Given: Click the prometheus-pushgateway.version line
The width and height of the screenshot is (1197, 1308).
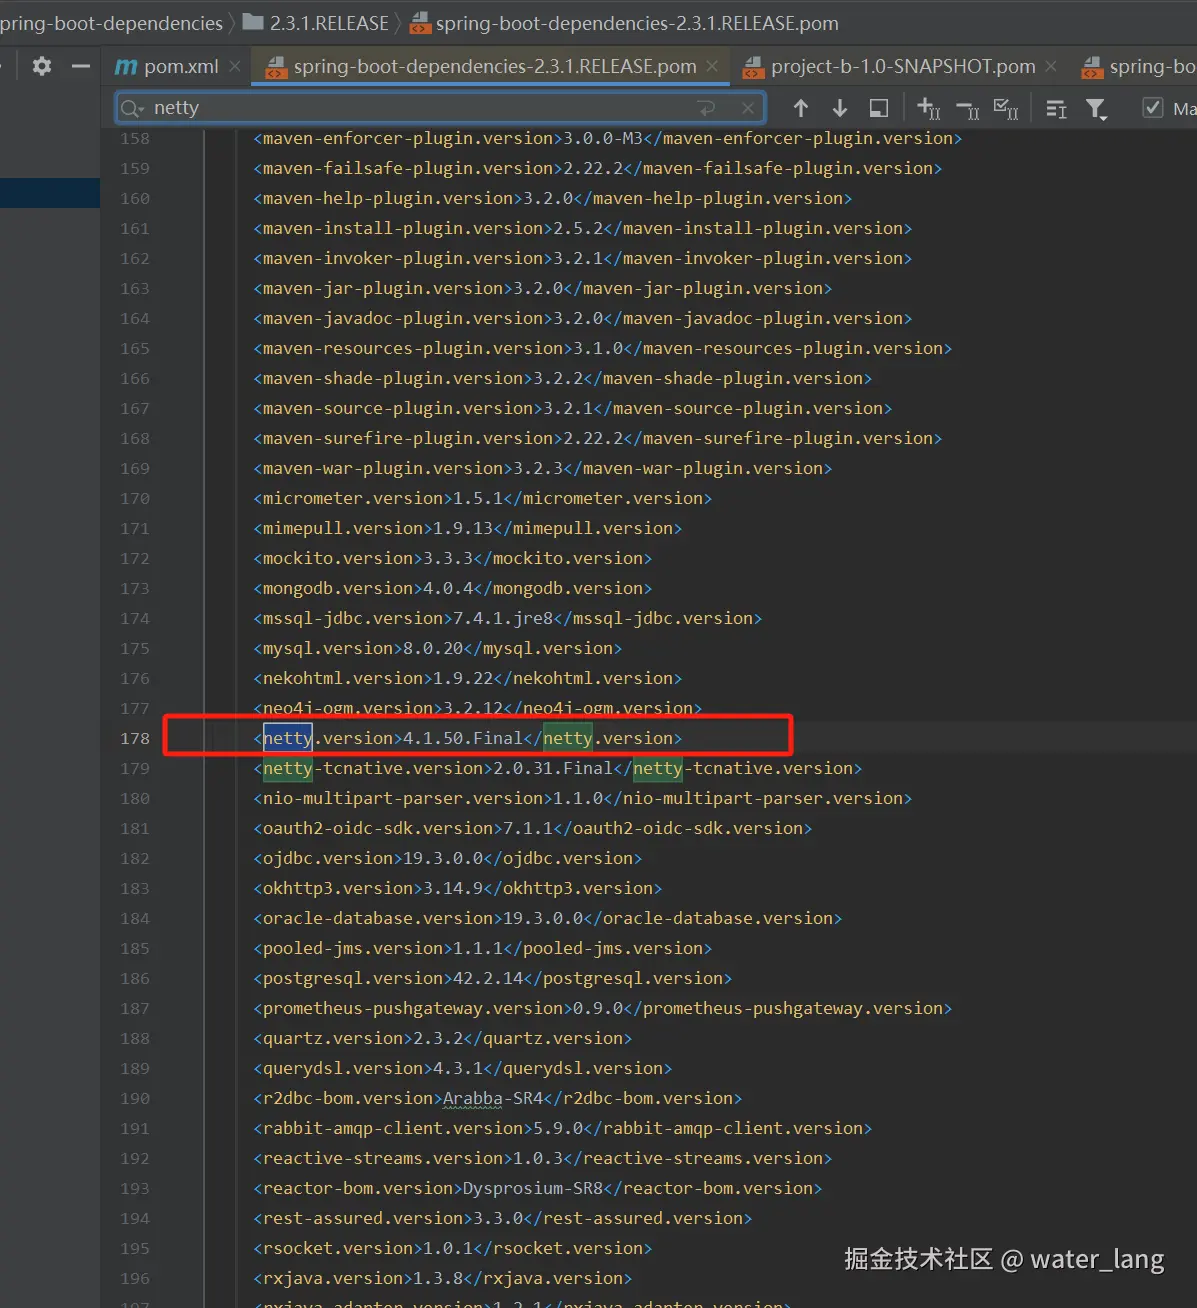Looking at the screenshot, I should click(602, 1008).
